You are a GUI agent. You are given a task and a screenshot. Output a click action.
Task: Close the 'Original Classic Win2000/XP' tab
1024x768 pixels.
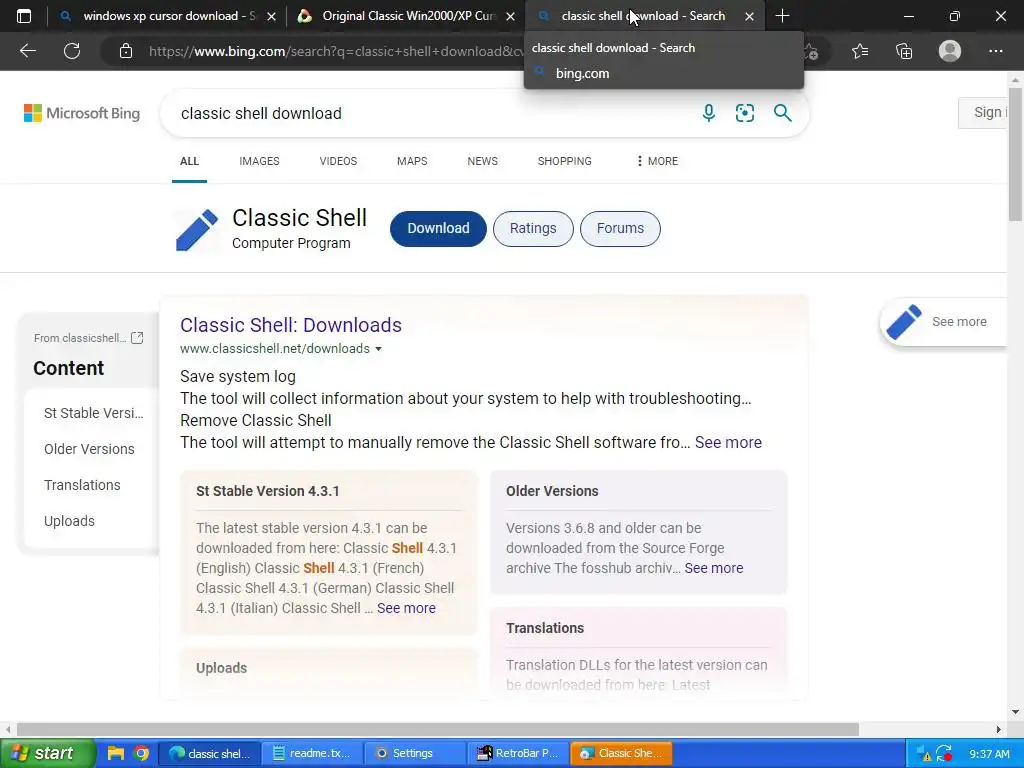[511, 16]
